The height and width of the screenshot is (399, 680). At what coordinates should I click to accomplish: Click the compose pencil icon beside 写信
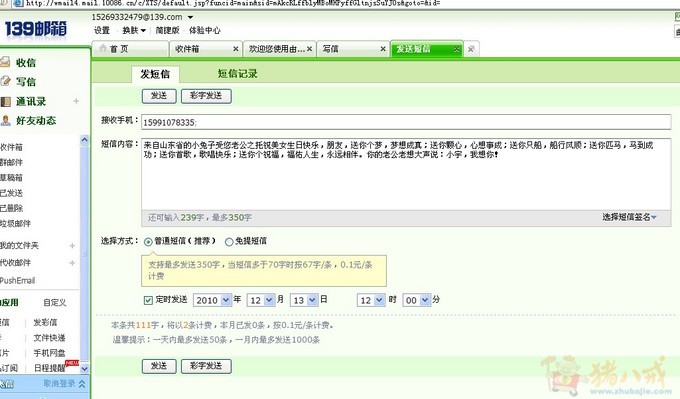[x=5, y=81]
